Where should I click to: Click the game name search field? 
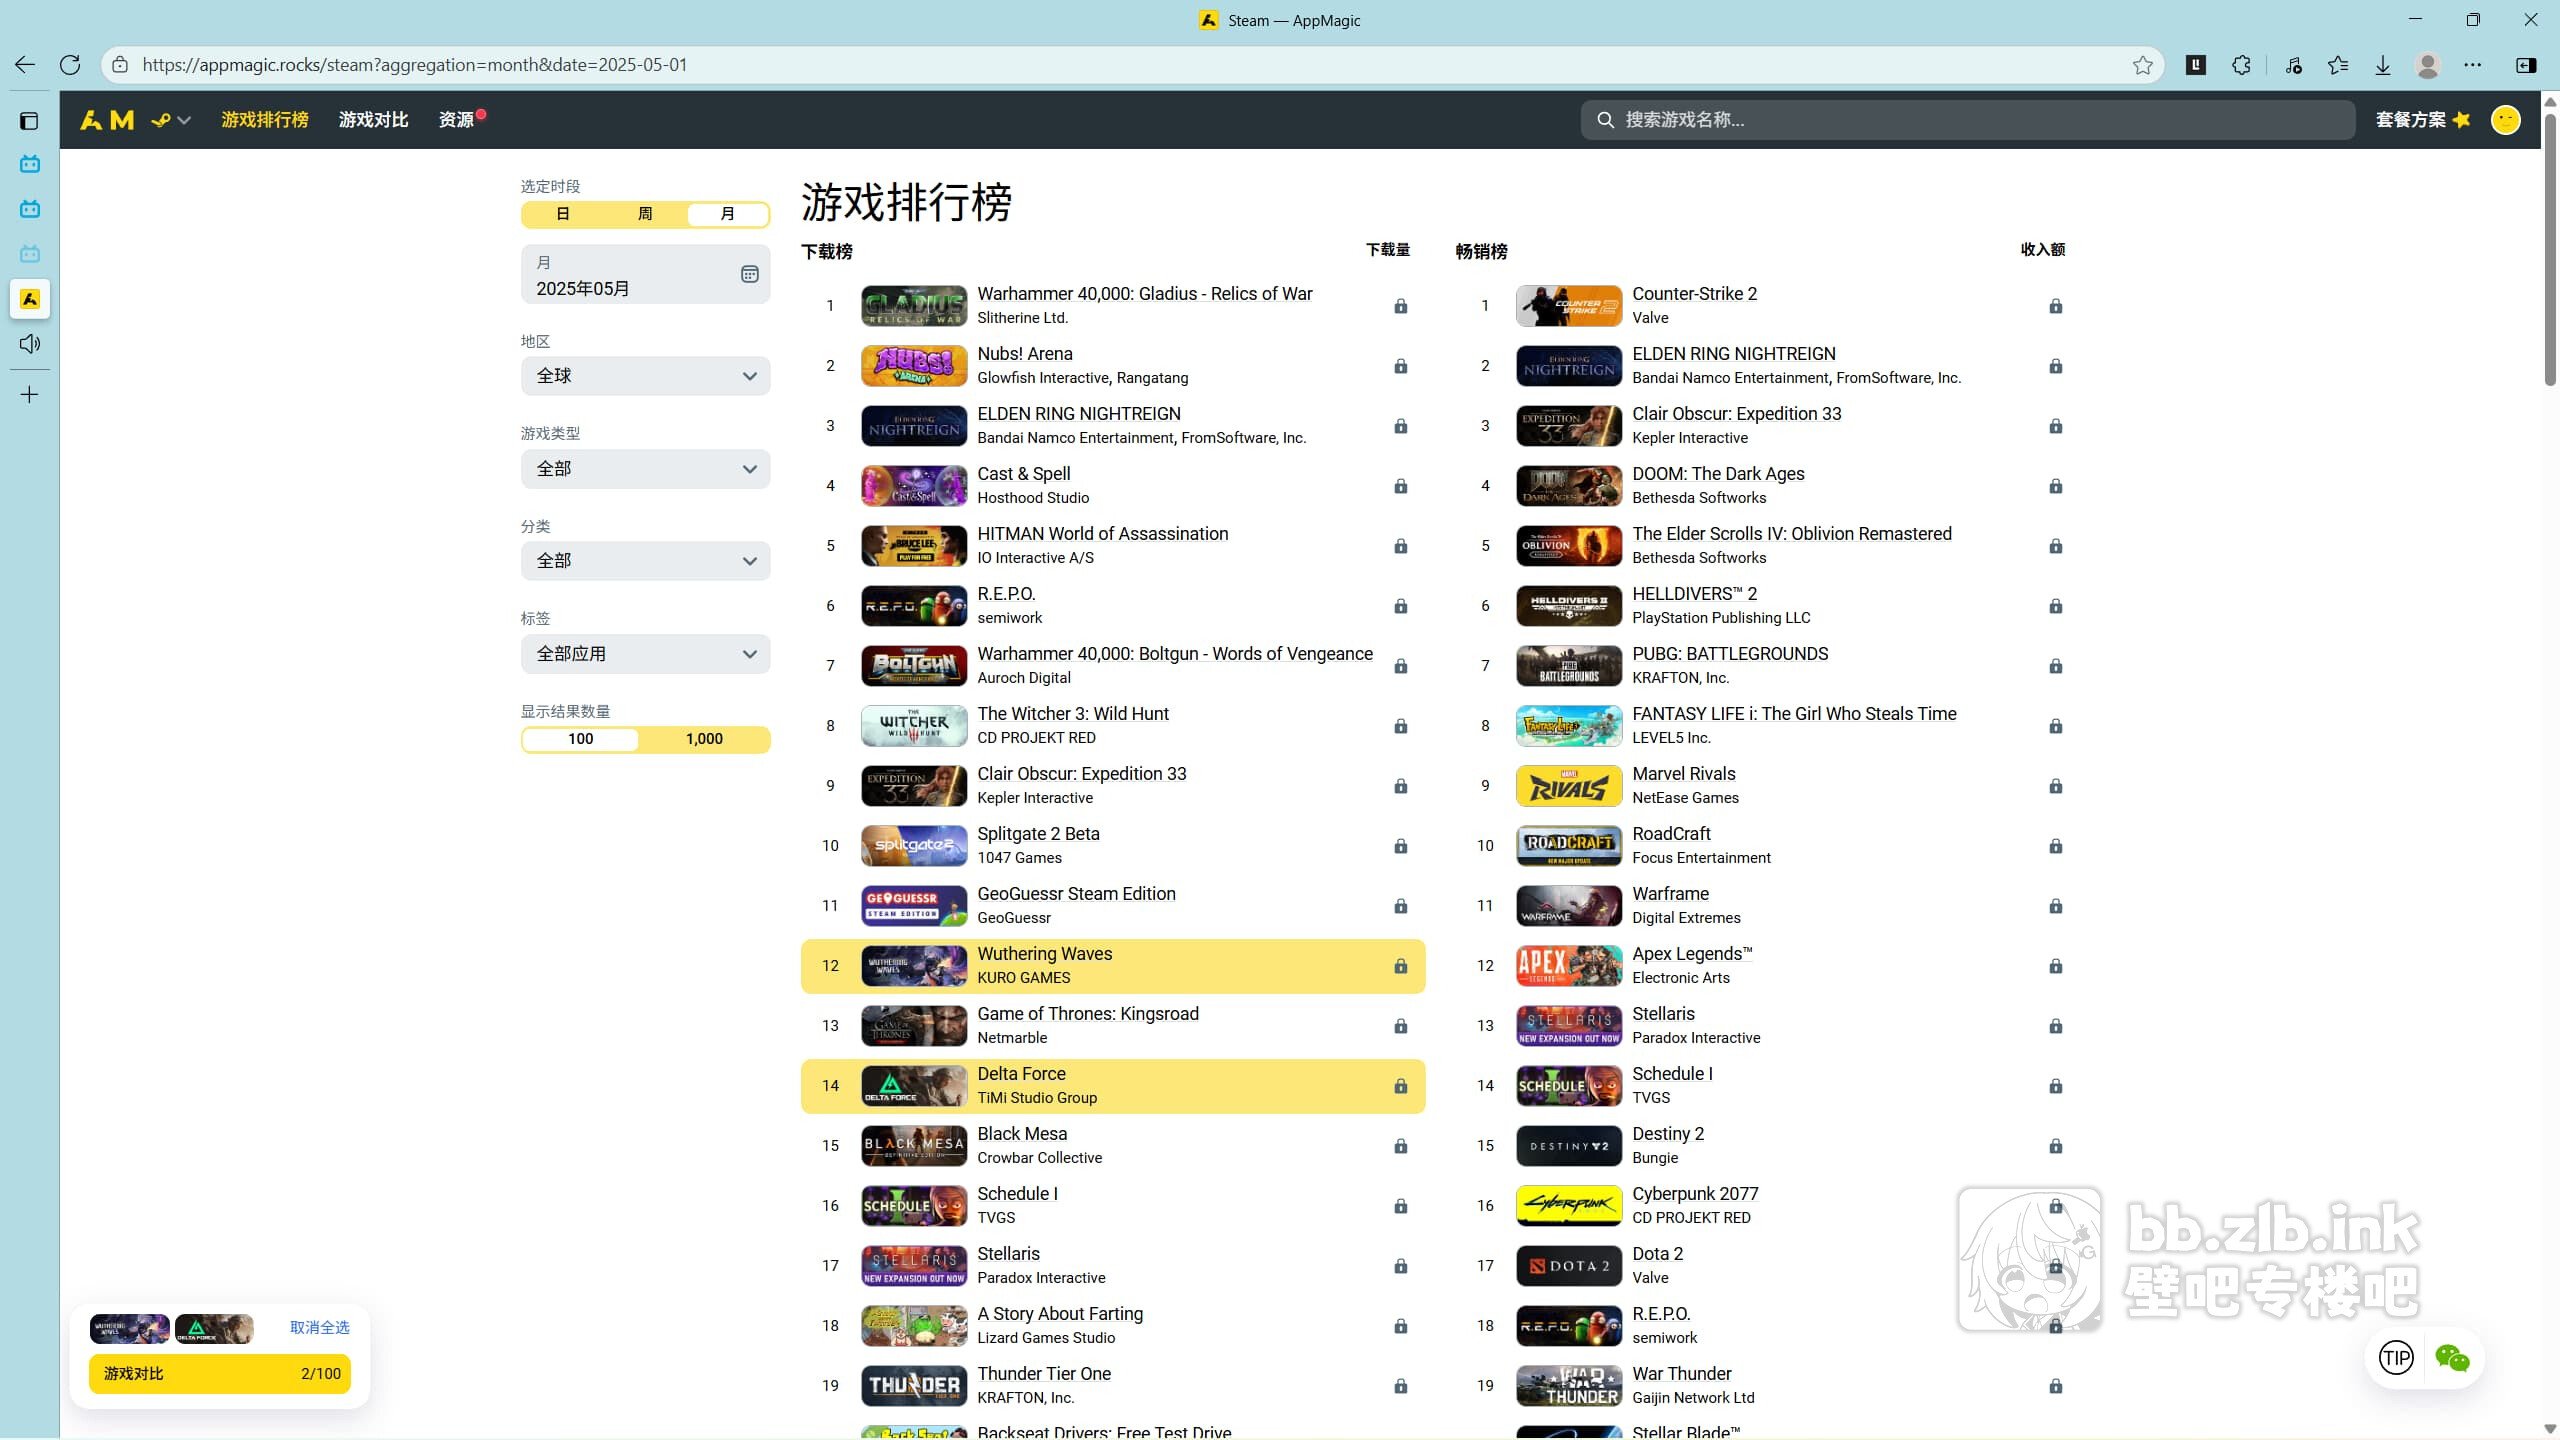point(1966,120)
